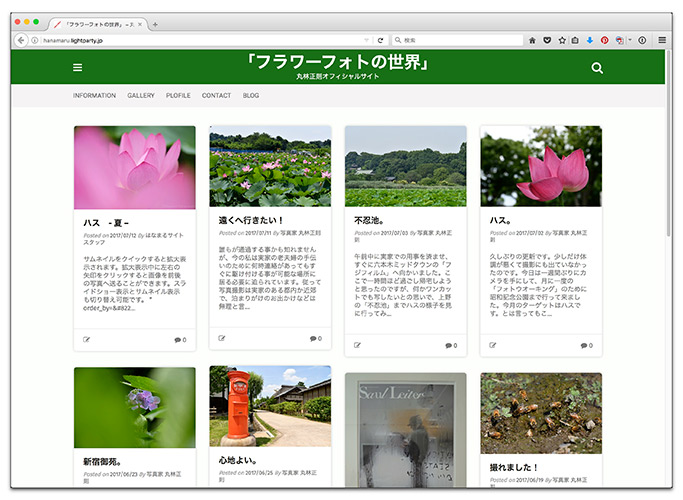The height and width of the screenshot is (500, 683).
Task: Click comment bubble on 不忍池。 card
Action: [451, 345]
